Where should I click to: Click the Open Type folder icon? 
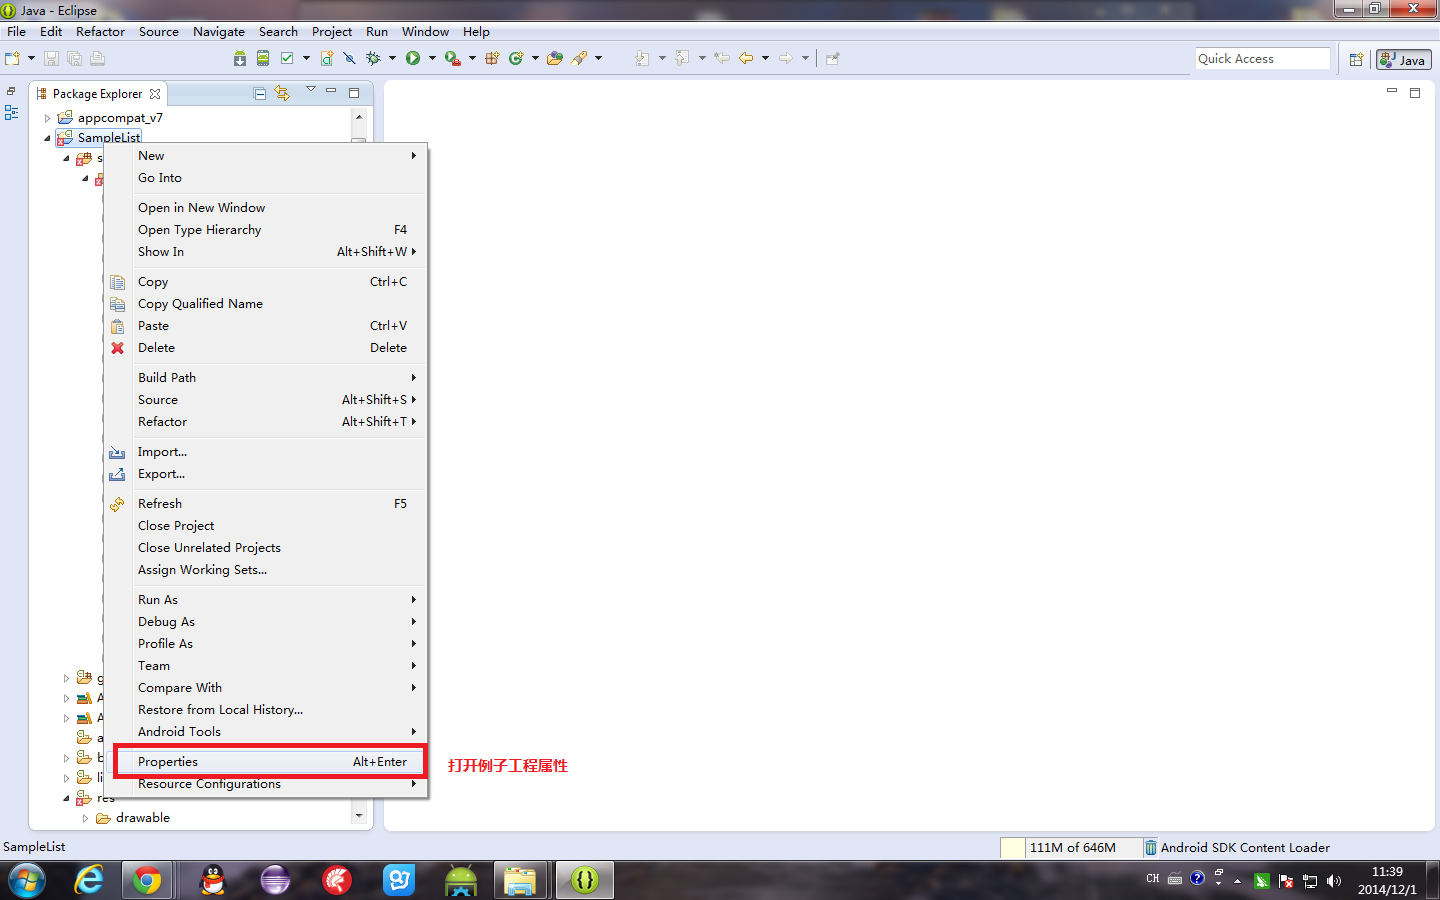pyautogui.click(x=555, y=58)
